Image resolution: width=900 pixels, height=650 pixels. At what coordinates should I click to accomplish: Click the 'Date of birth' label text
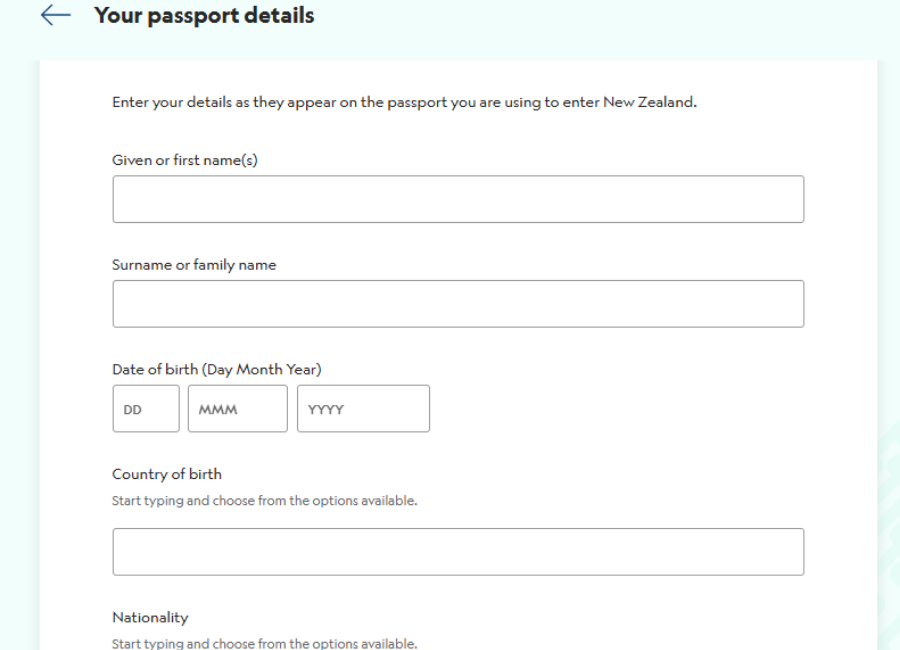[x=156, y=369]
